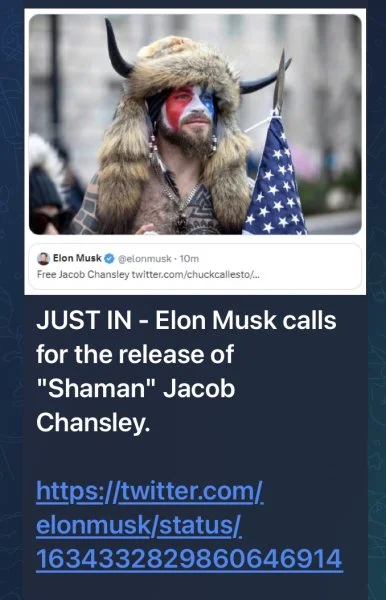The width and height of the screenshot is (386, 600).
Task: Click the 'elonmusk/status/' link line
Action: [x=138, y=525]
